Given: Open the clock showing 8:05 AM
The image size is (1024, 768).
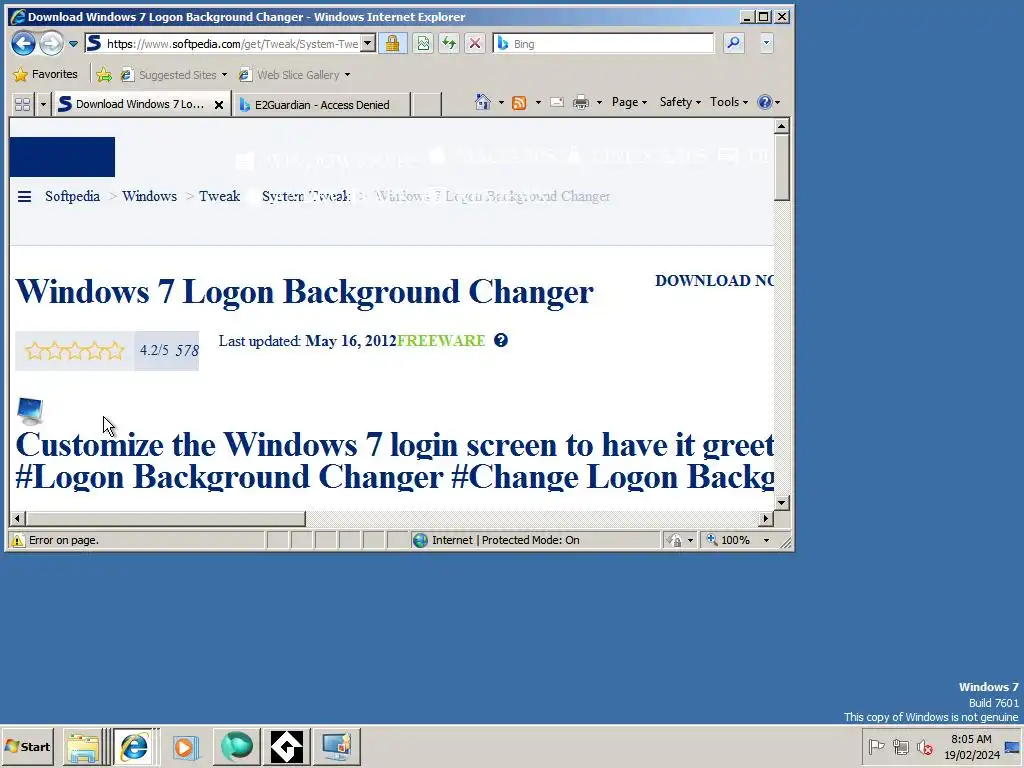Looking at the screenshot, I should pos(971,746).
